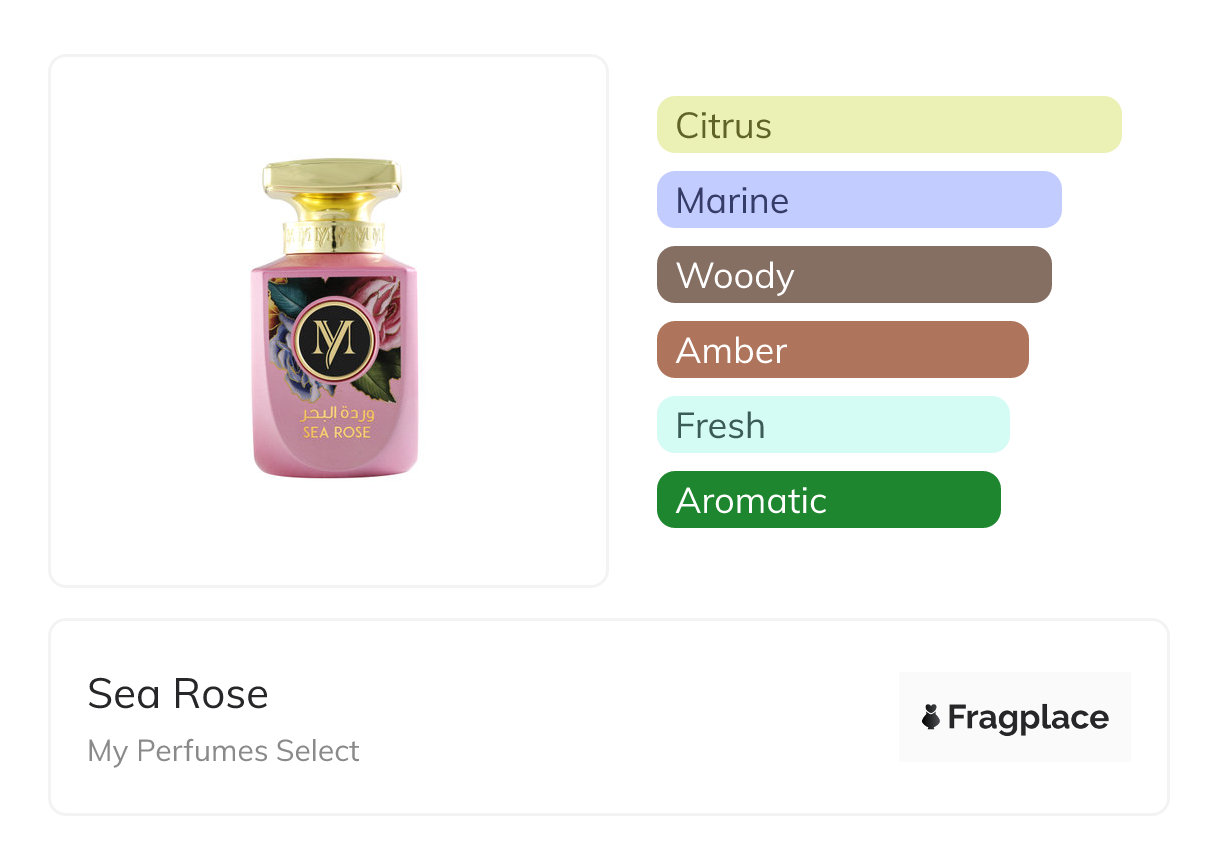Open the My Perfumes Select brand link
This screenshot has width=1218, height=864.
pyautogui.click(x=223, y=751)
